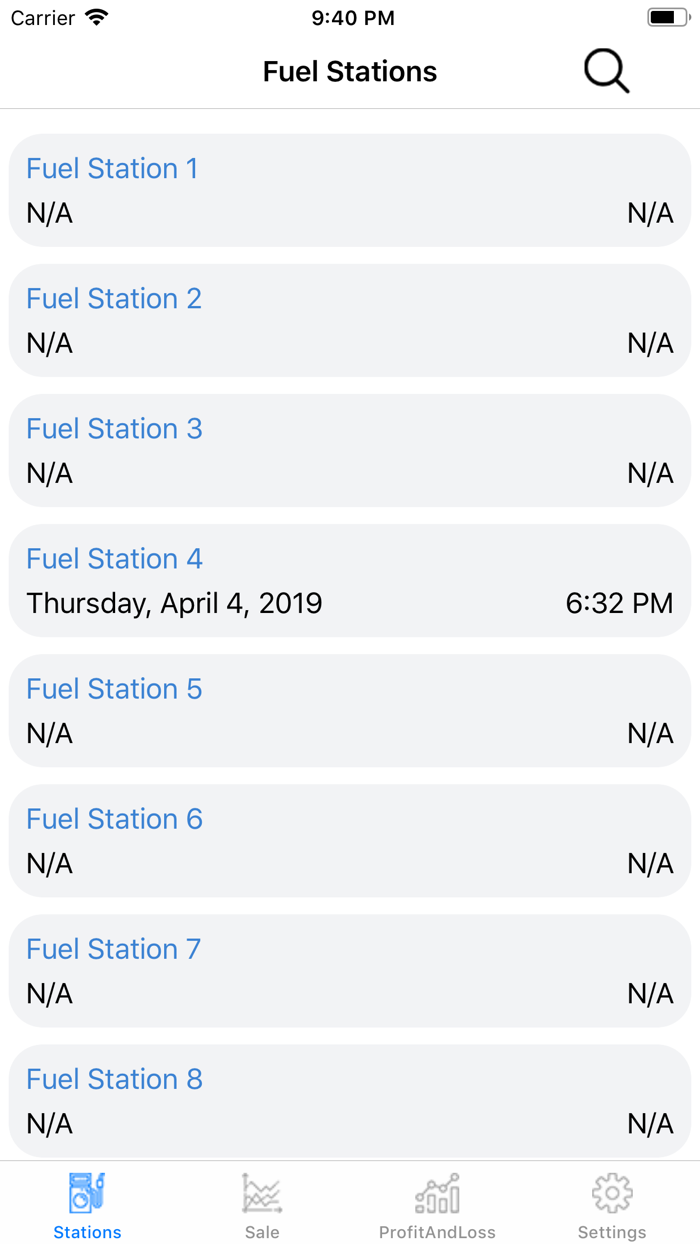
Task: Tap the Sale line chart icon
Action: tap(262, 1193)
